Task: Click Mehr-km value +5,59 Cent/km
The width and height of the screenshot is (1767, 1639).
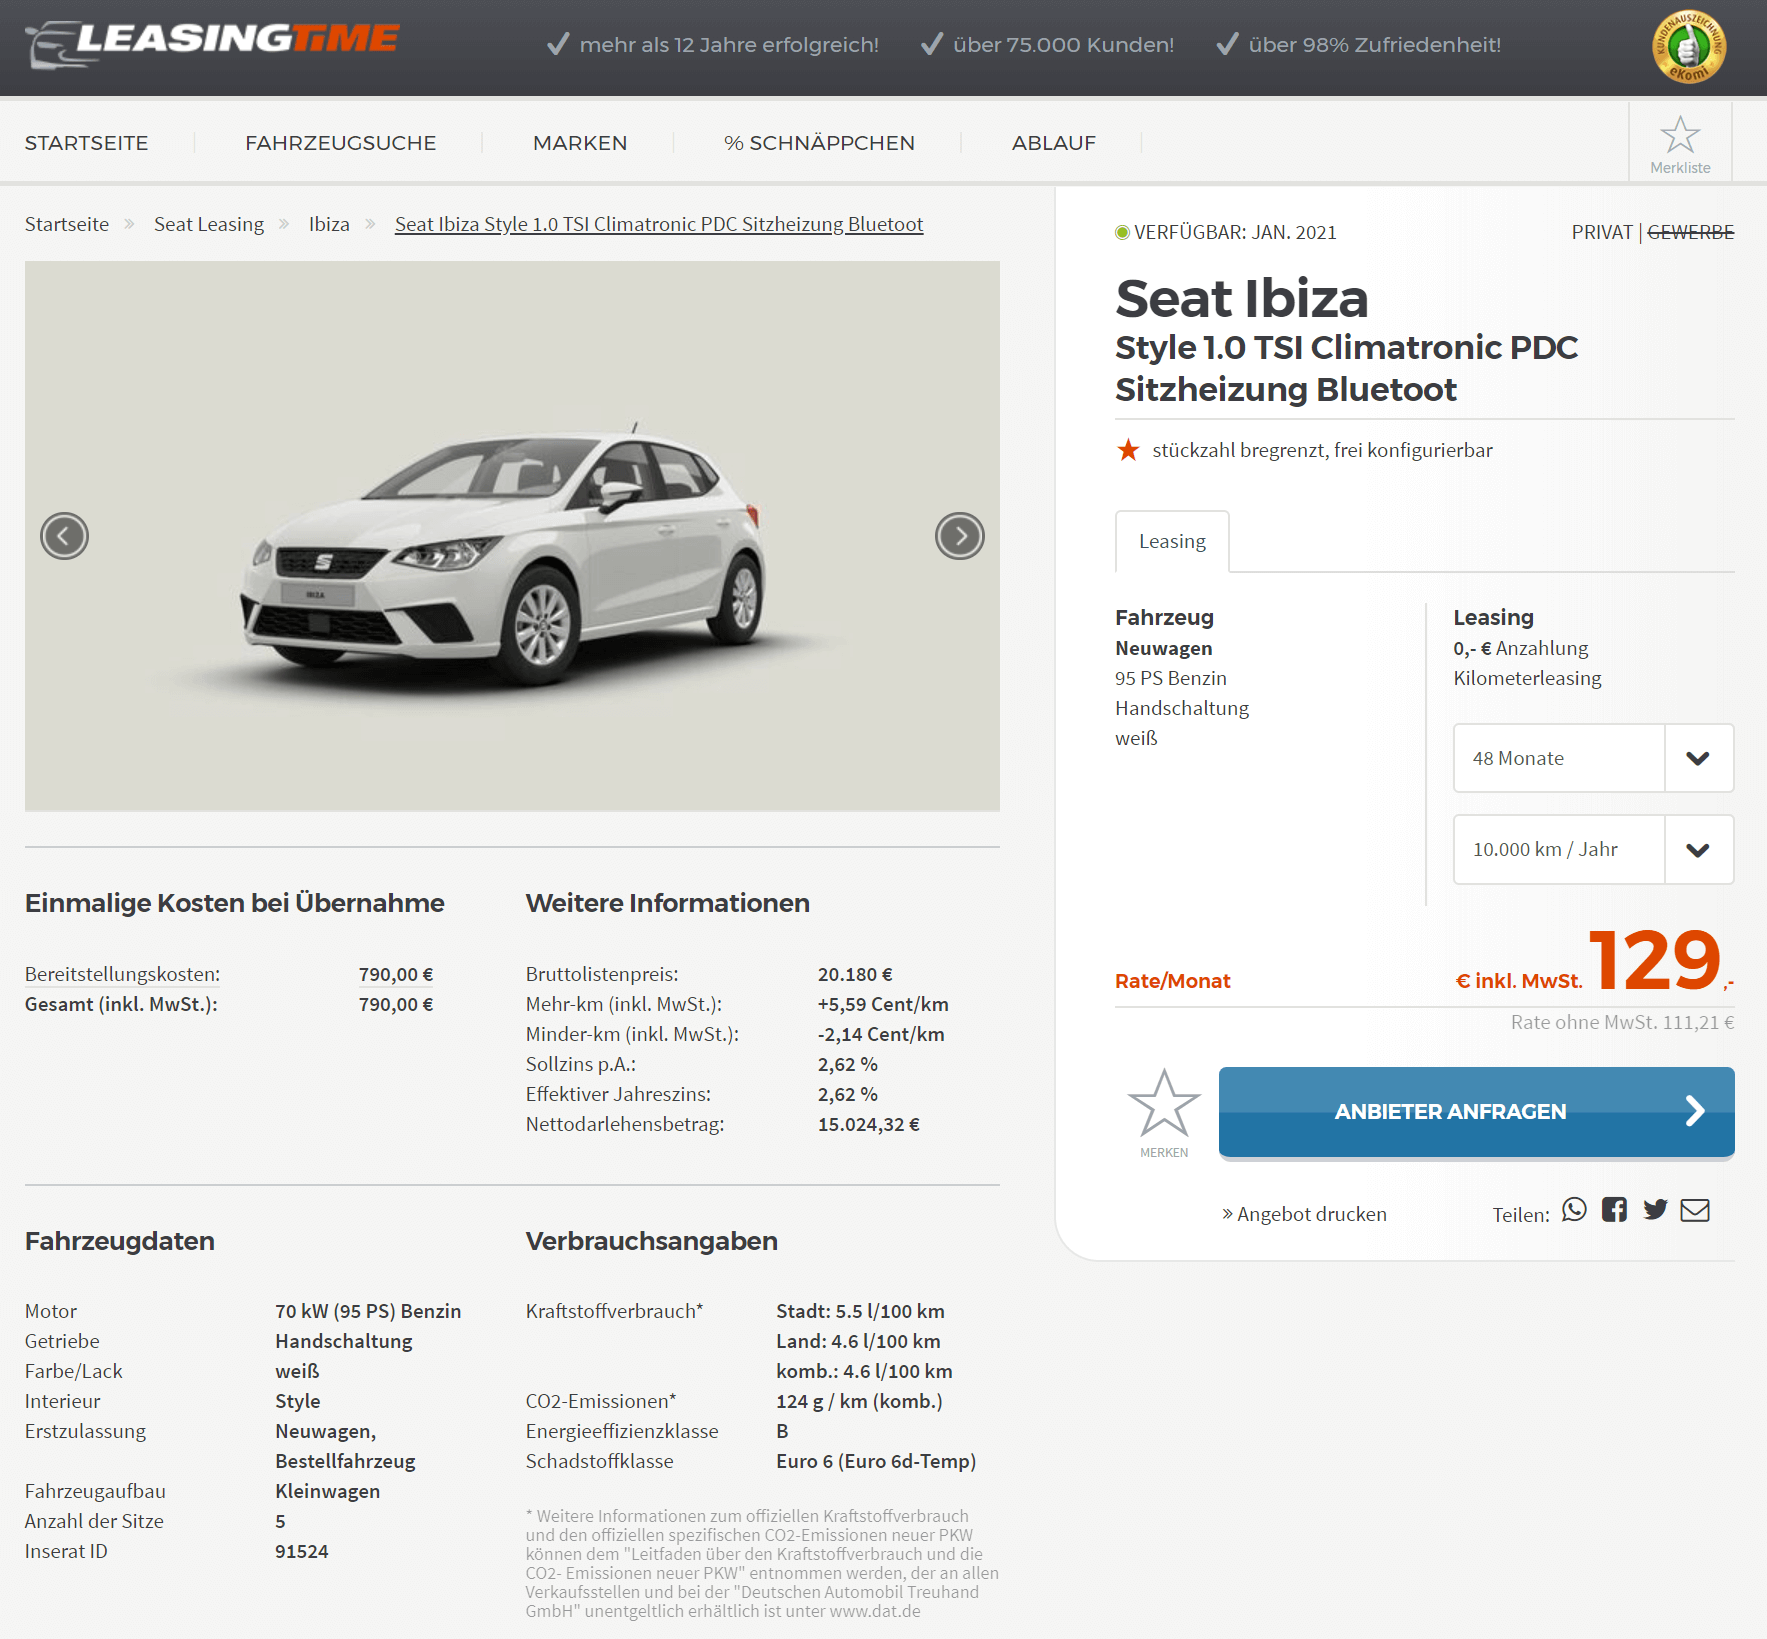Action: 883,1004
